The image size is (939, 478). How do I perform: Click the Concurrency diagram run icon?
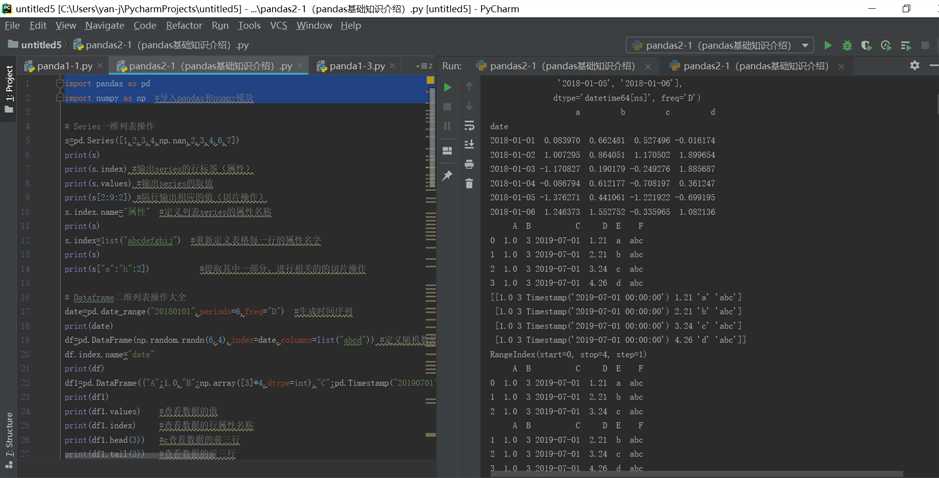[905, 45]
